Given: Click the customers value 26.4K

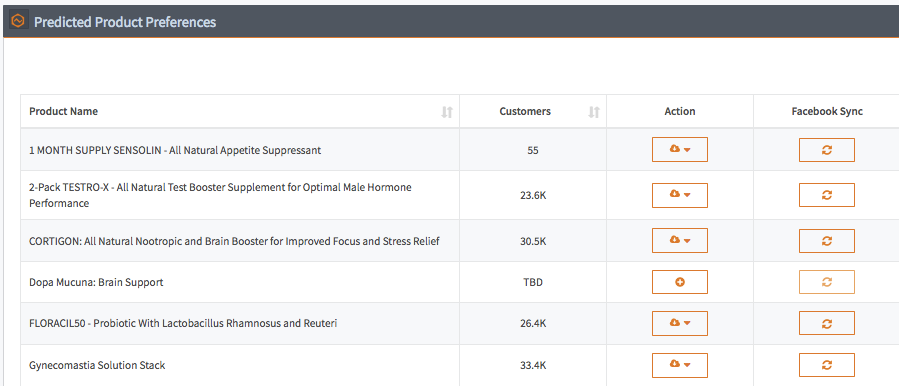Looking at the screenshot, I should point(533,323).
